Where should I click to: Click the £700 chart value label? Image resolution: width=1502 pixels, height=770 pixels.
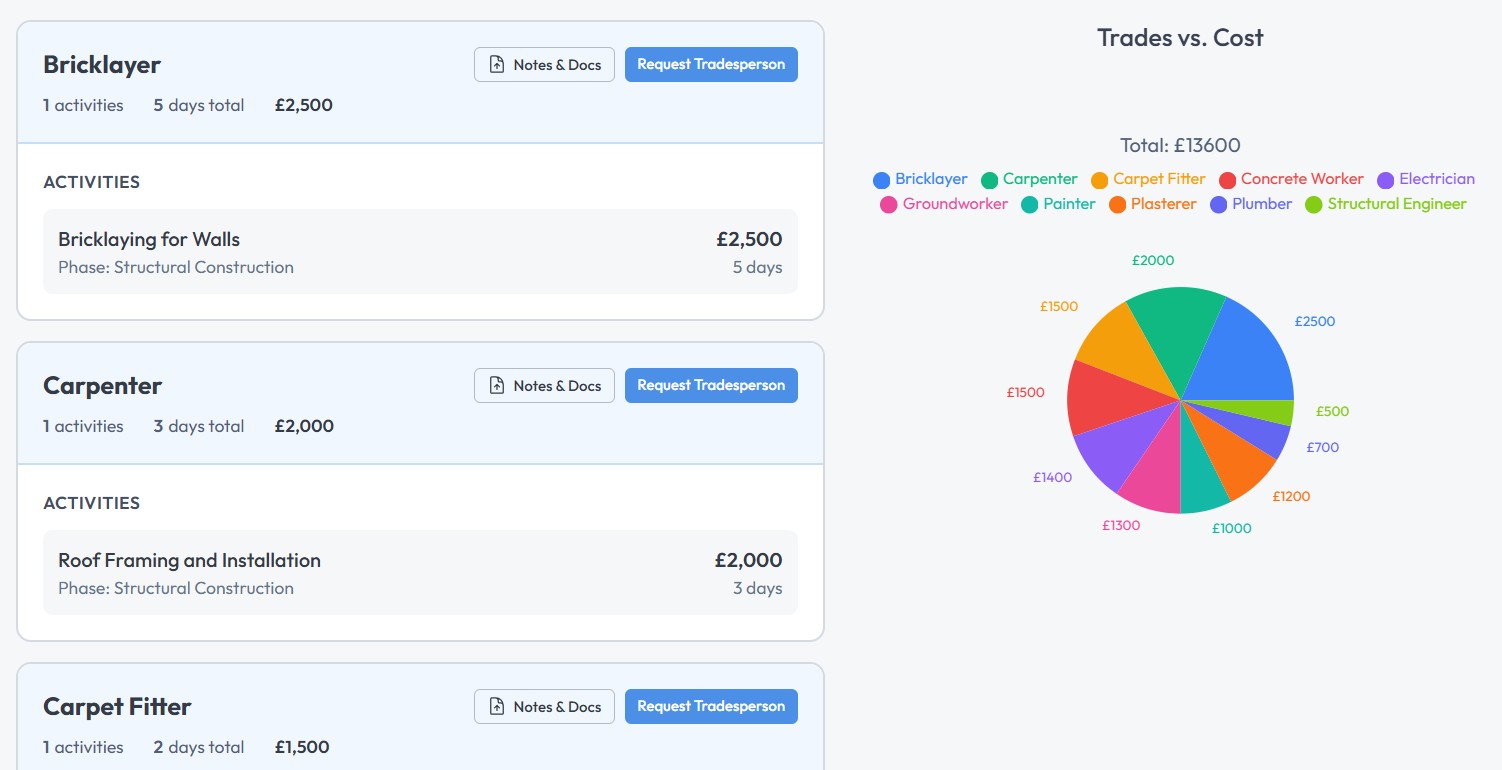pyautogui.click(x=1322, y=447)
